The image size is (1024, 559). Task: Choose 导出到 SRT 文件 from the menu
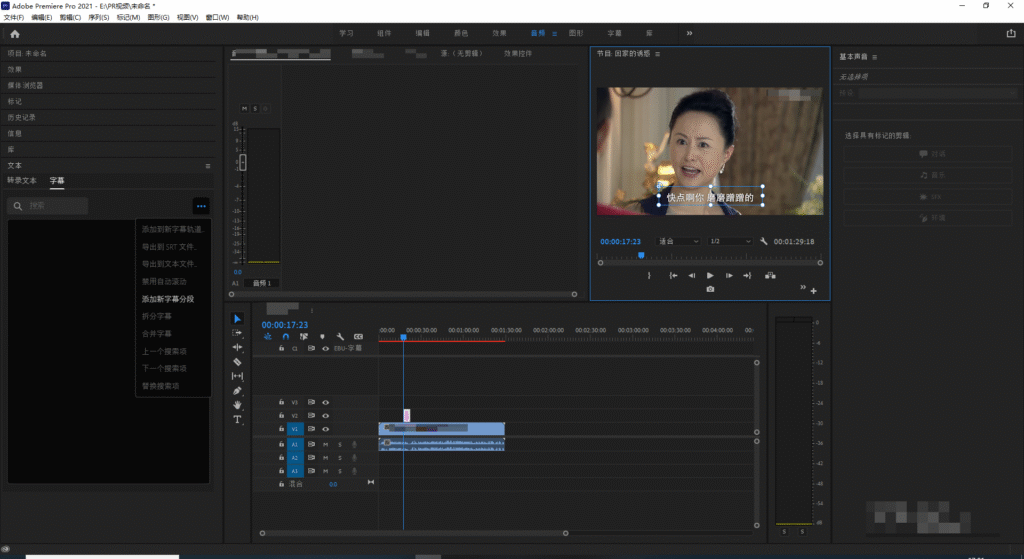click(169, 246)
